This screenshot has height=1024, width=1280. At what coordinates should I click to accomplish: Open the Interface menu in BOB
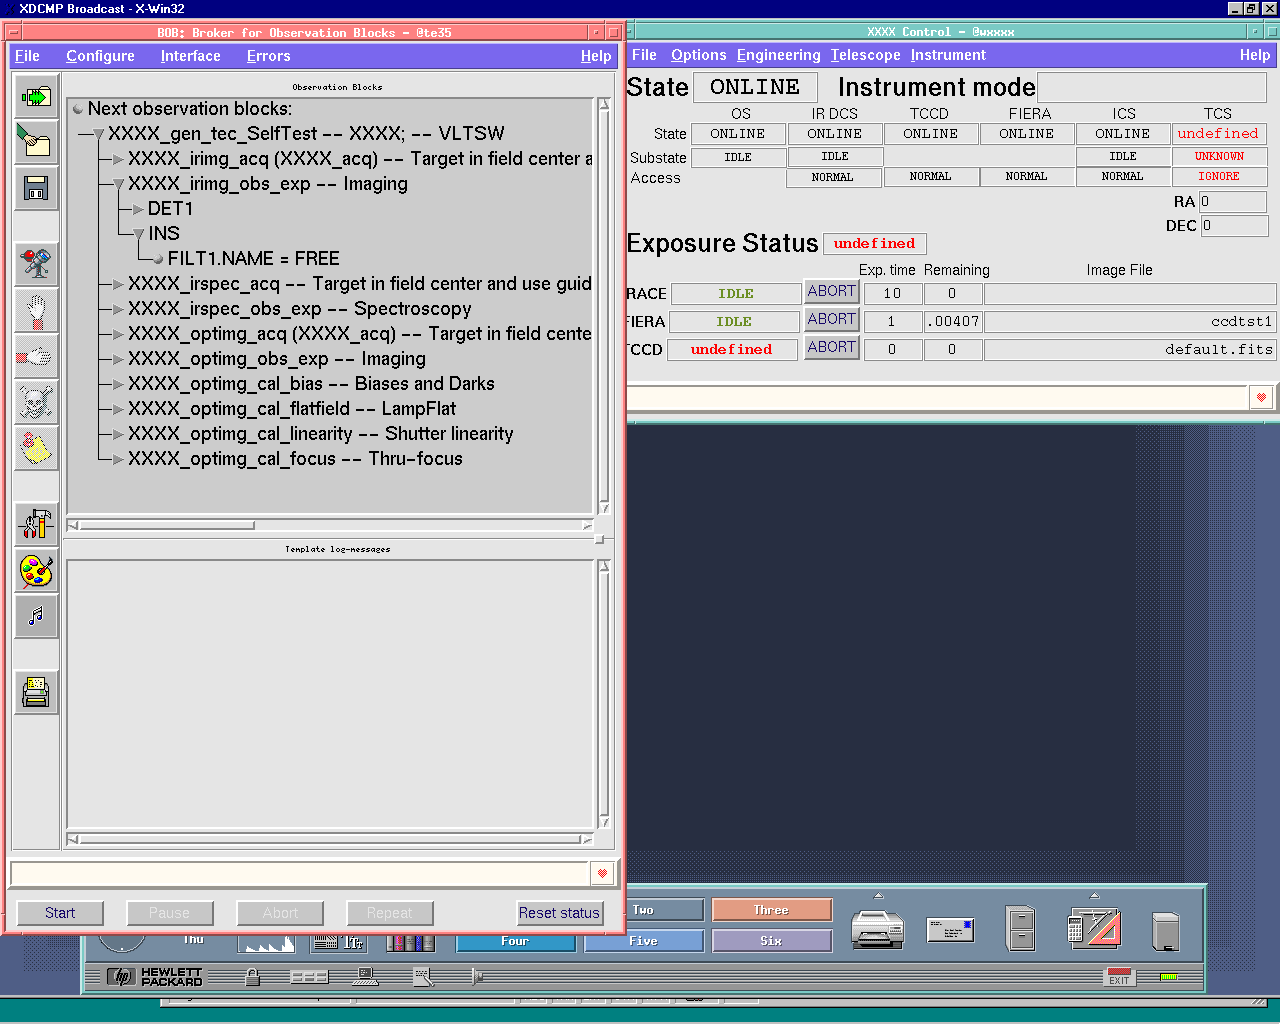(x=190, y=56)
